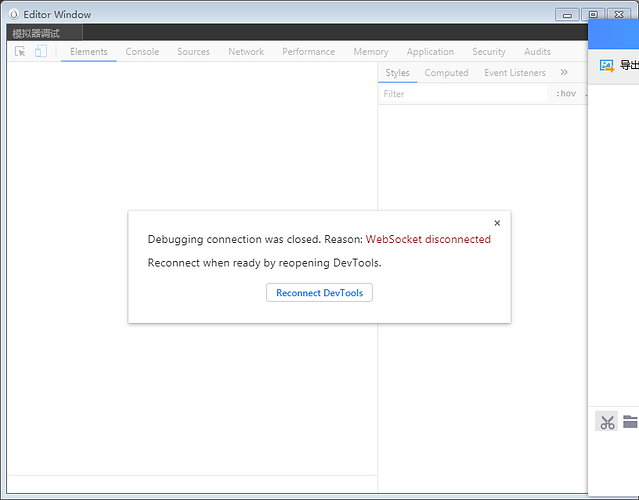Image resolution: width=639 pixels, height=500 pixels.
Task: Switch to the Elements tab
Action: (x=89, y=52)
